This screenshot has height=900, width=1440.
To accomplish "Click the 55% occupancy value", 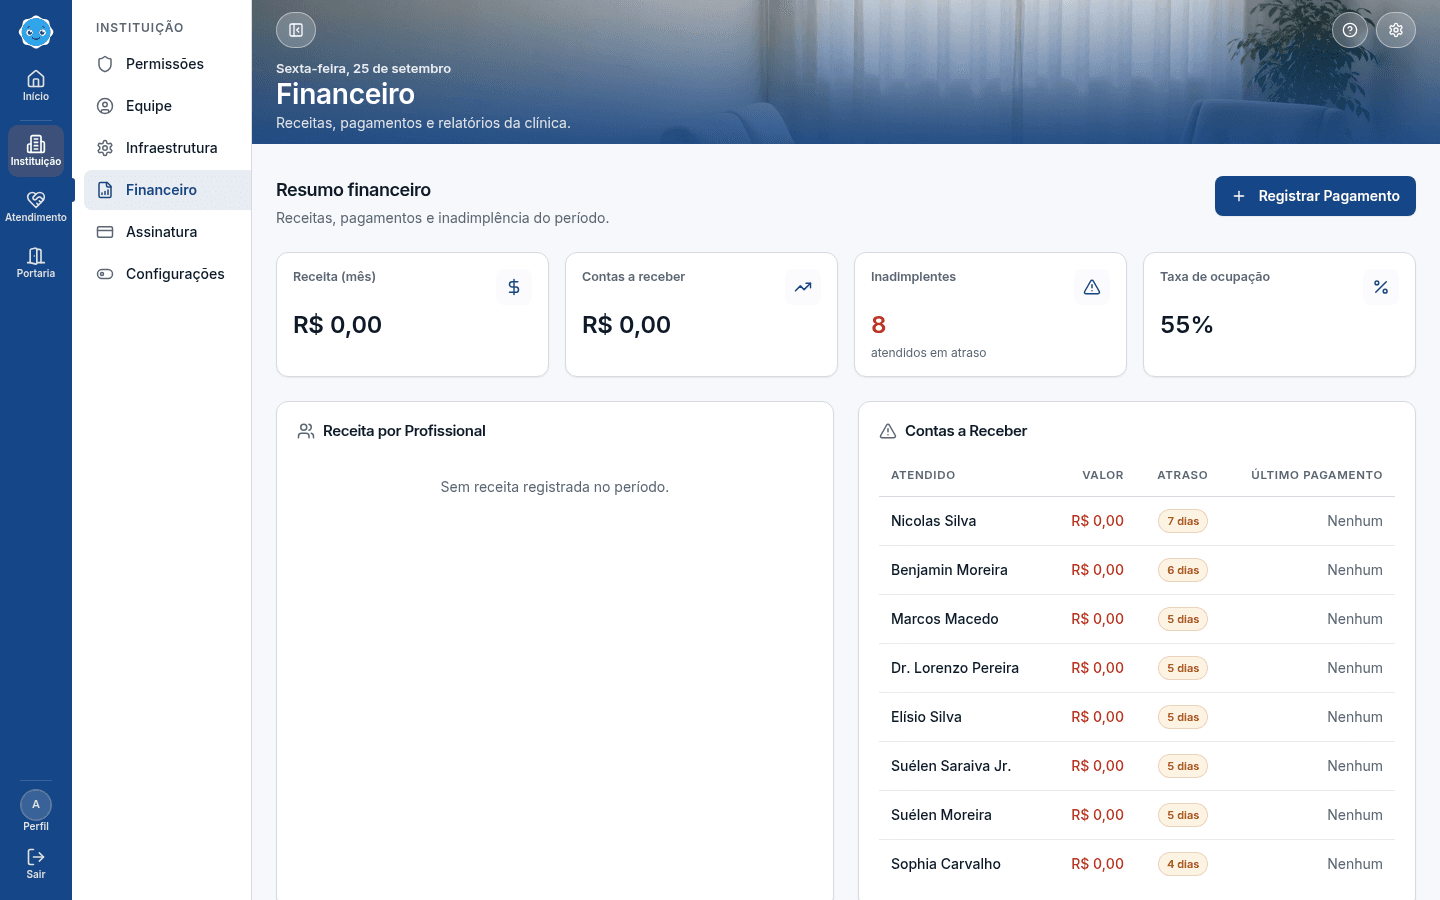I will point(1186,325).
